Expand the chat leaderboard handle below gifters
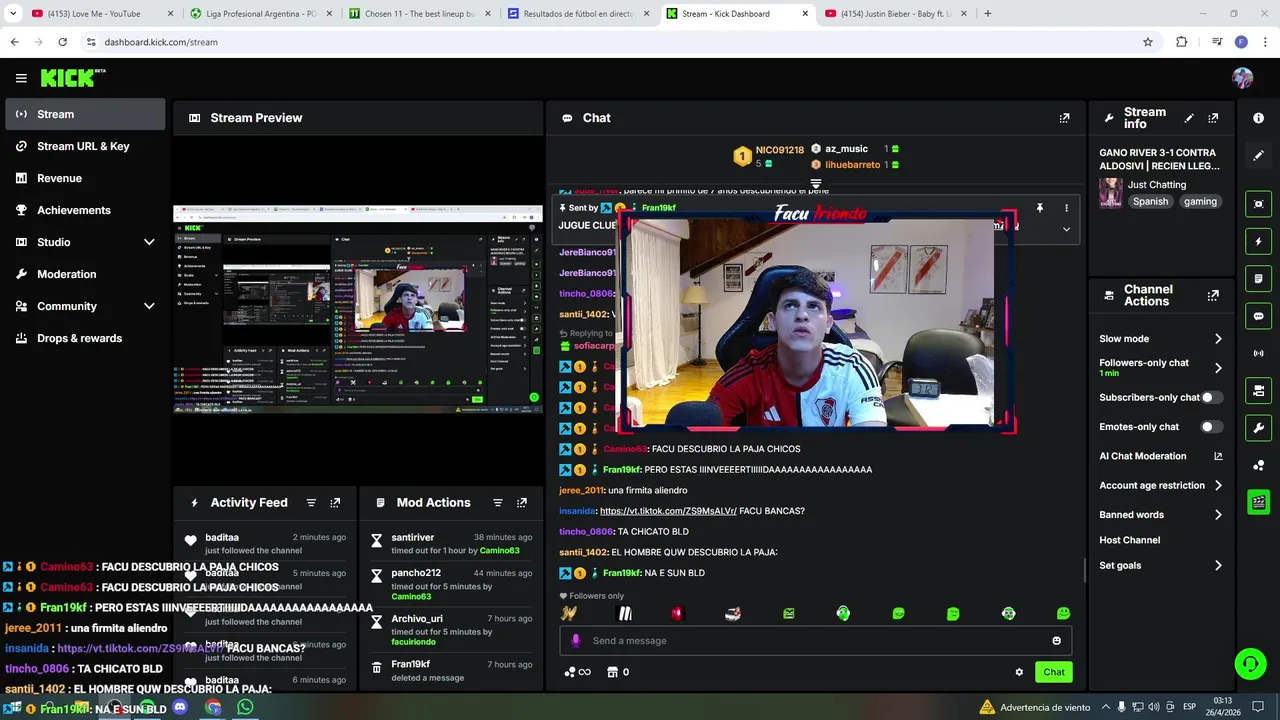The width and height of the screenshot is (1280, 720). point(816,184)
